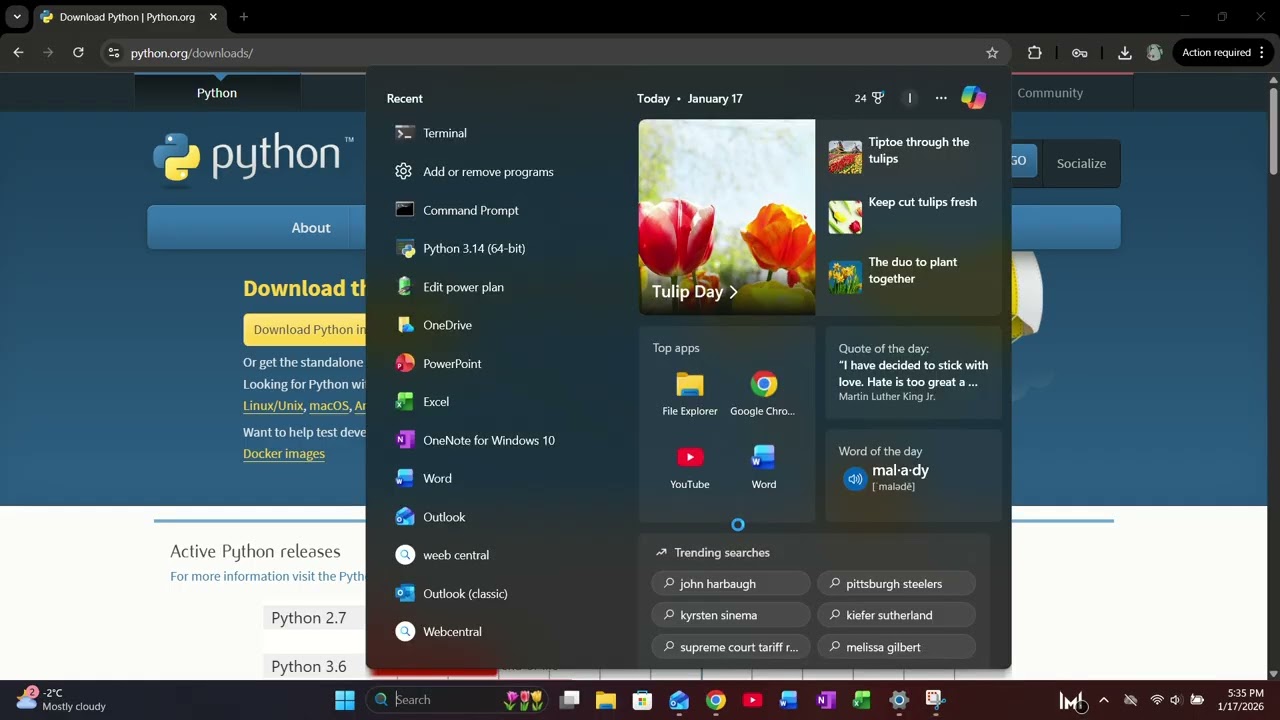Screen dimensions: 1280x720
Task: Open About menu on python.org
Action: [x=311, y=228]
